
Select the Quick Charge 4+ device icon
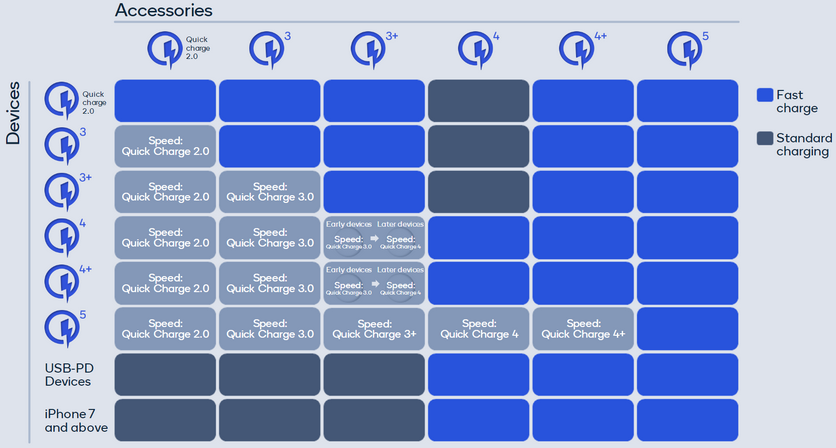[x=62, y=283]
